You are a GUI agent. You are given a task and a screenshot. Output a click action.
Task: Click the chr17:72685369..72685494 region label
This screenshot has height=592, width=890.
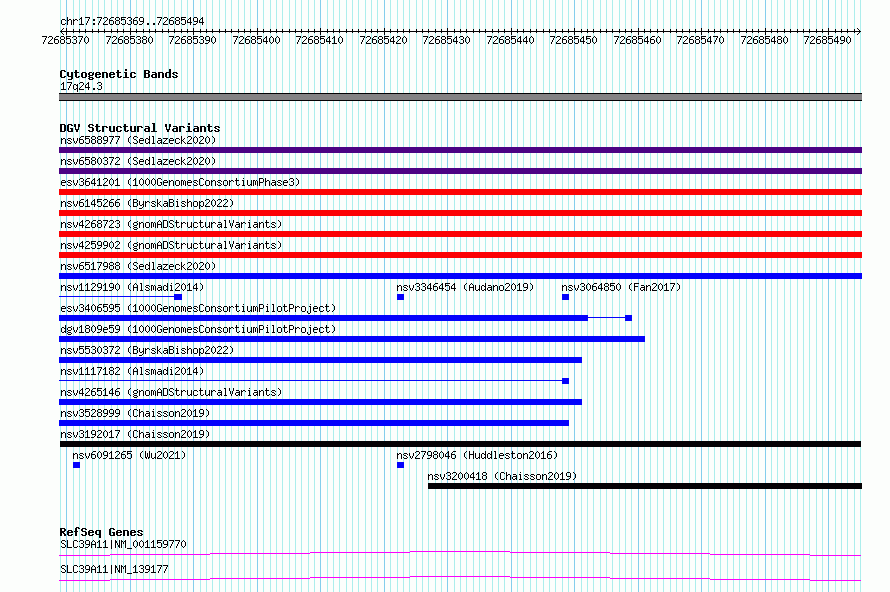(132, 21)
